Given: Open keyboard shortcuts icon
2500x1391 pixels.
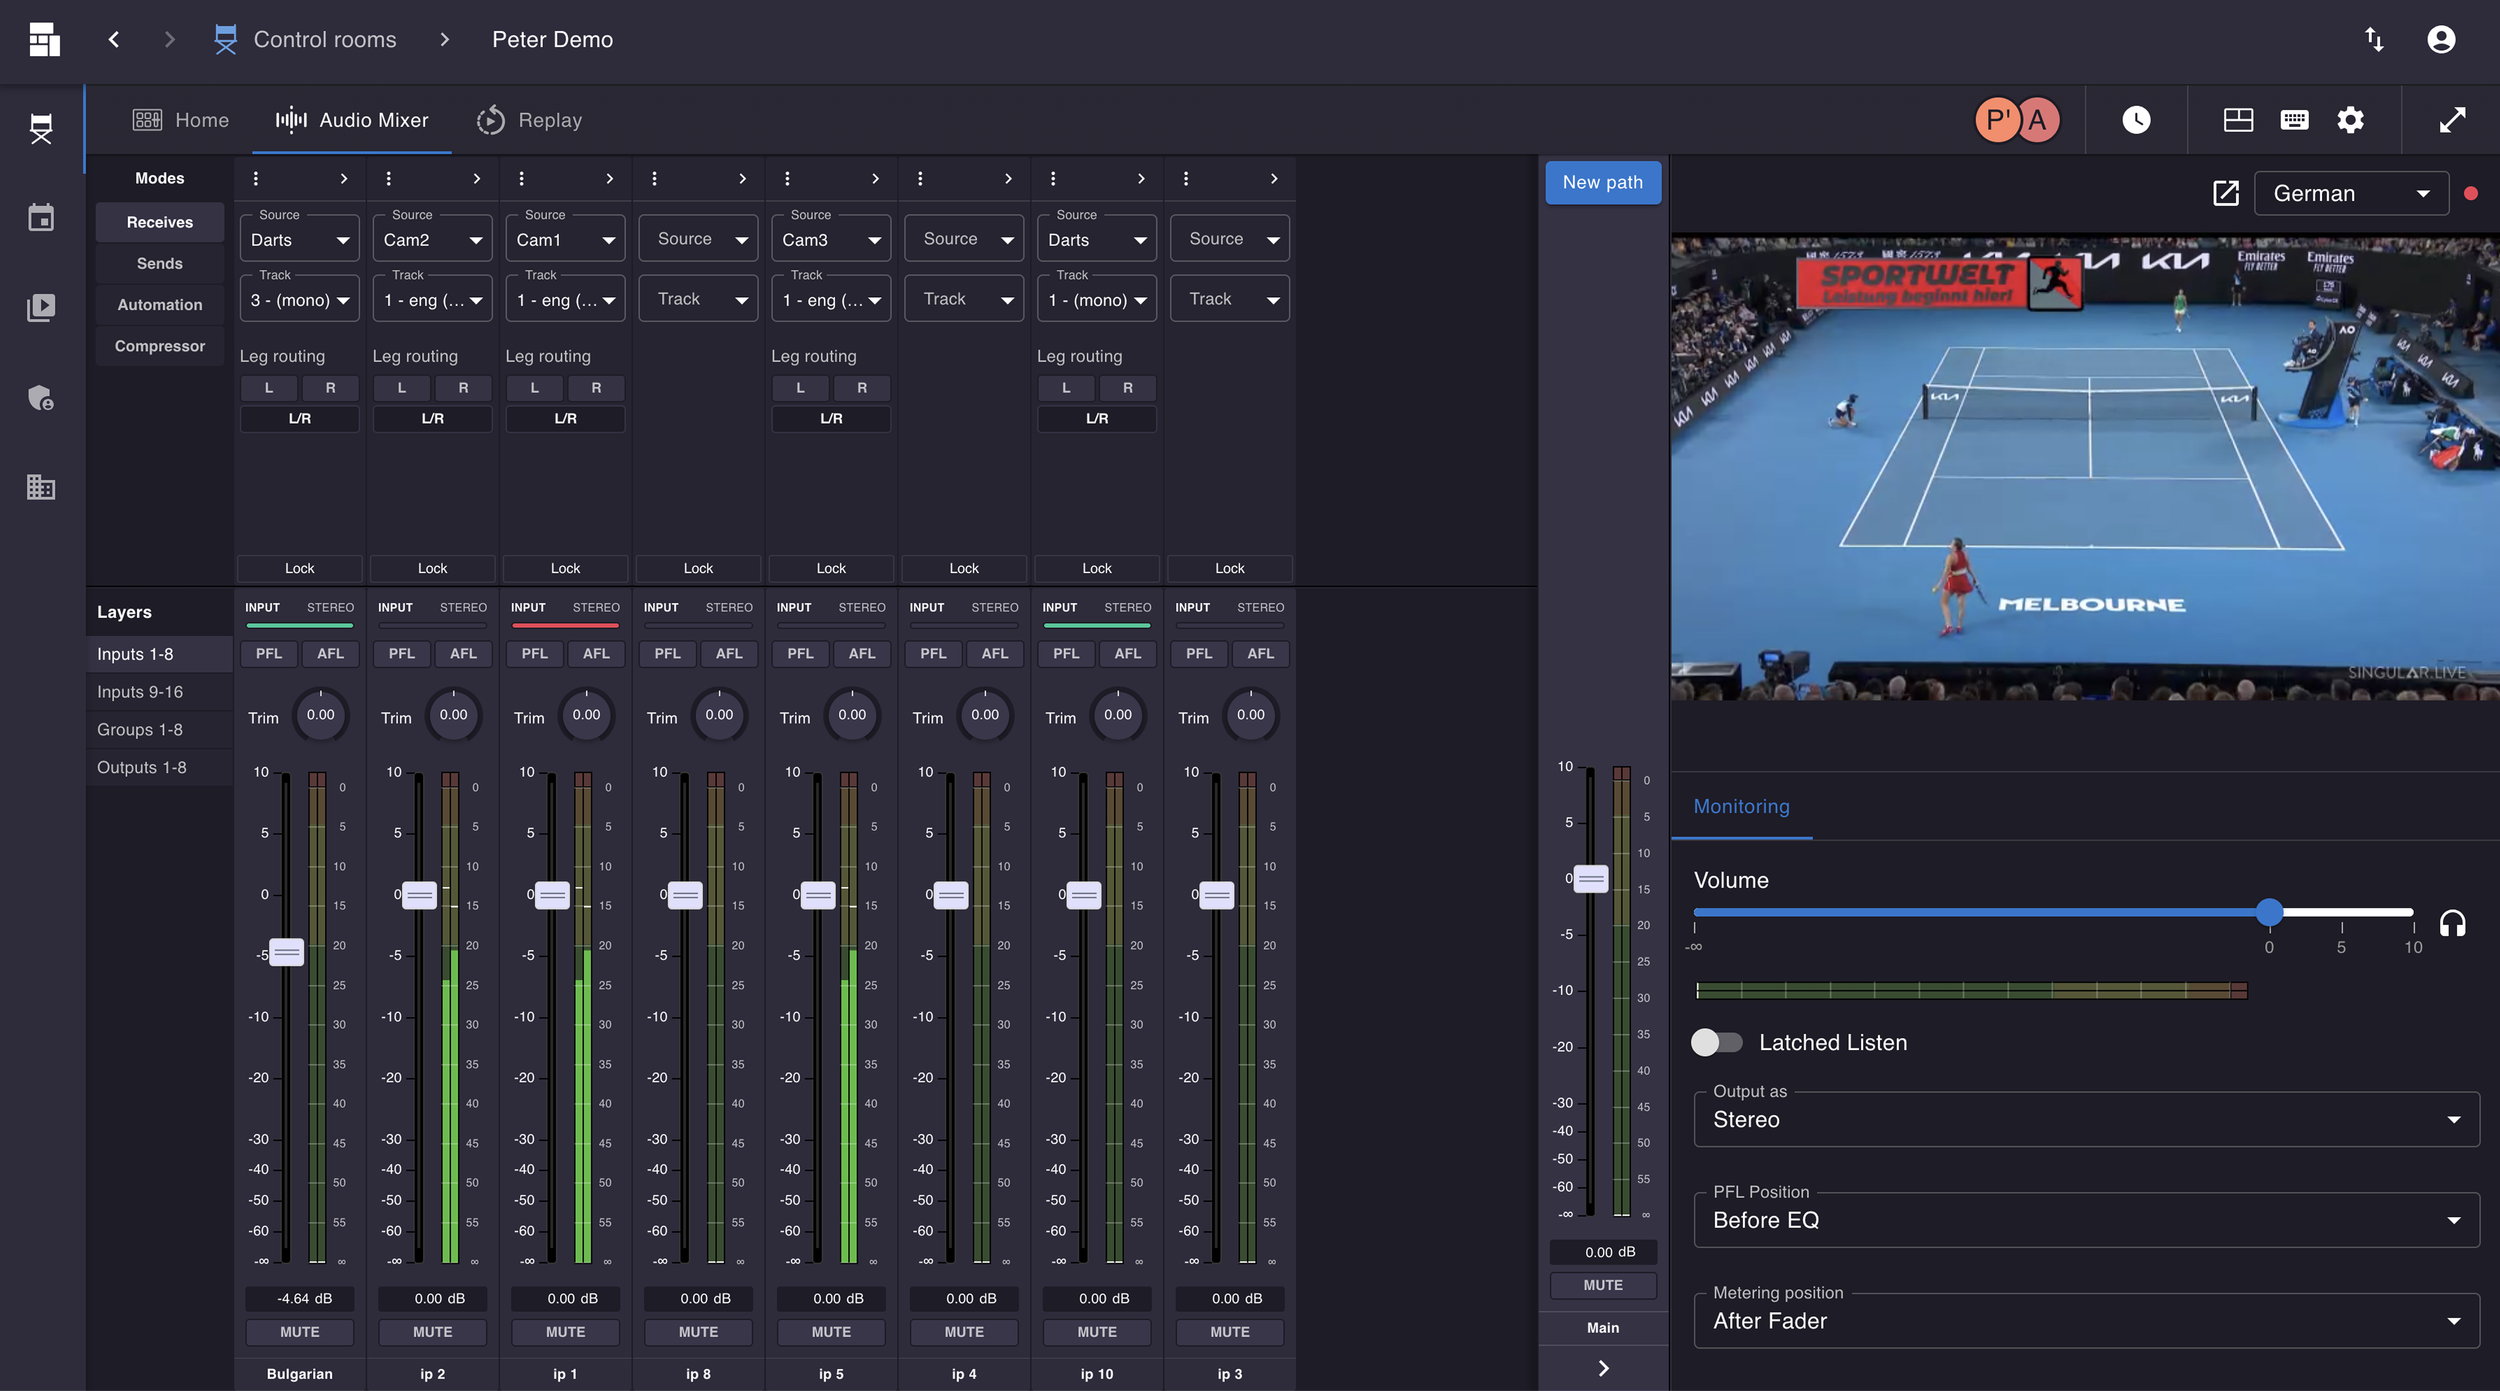Looking at the screenshot, I should 2294,120.
